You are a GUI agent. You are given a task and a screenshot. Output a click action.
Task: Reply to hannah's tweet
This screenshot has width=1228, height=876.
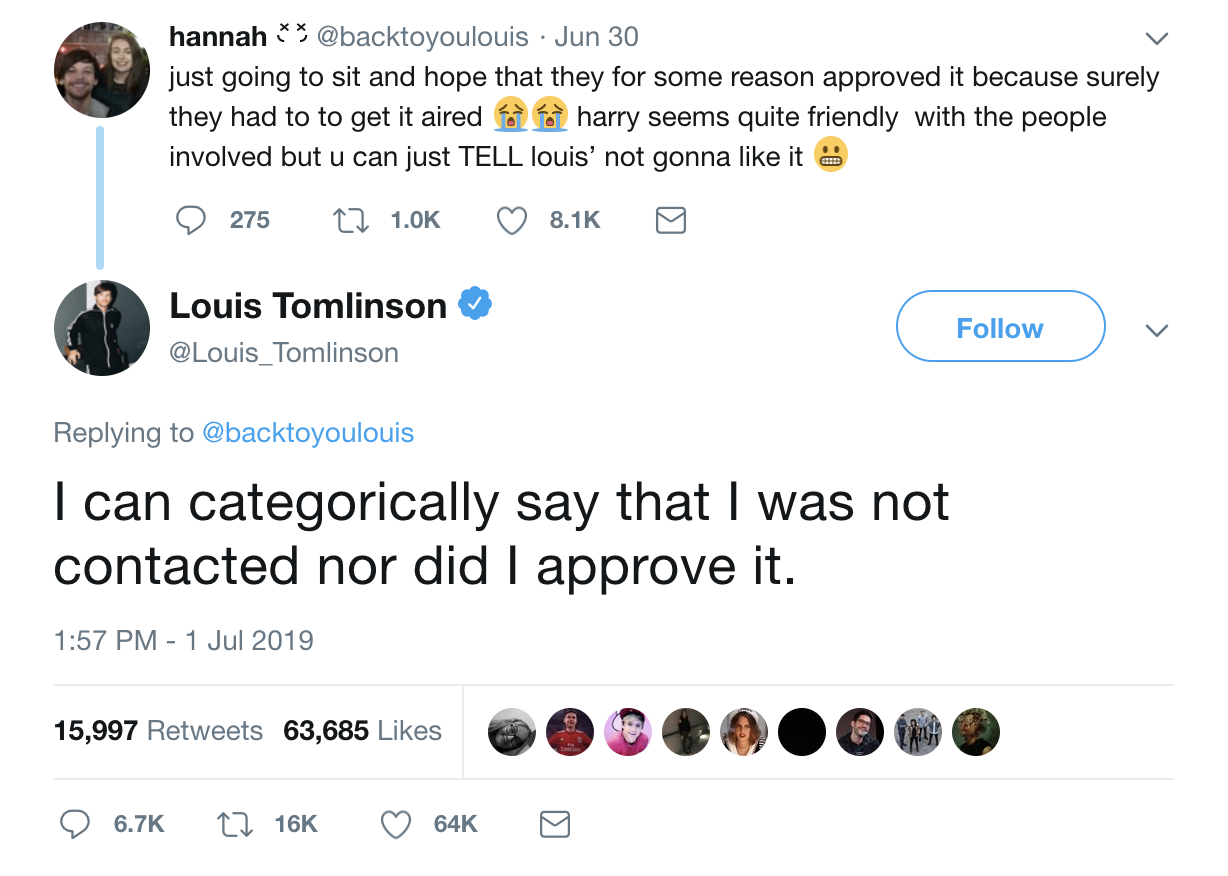click(x=191, y=220)
